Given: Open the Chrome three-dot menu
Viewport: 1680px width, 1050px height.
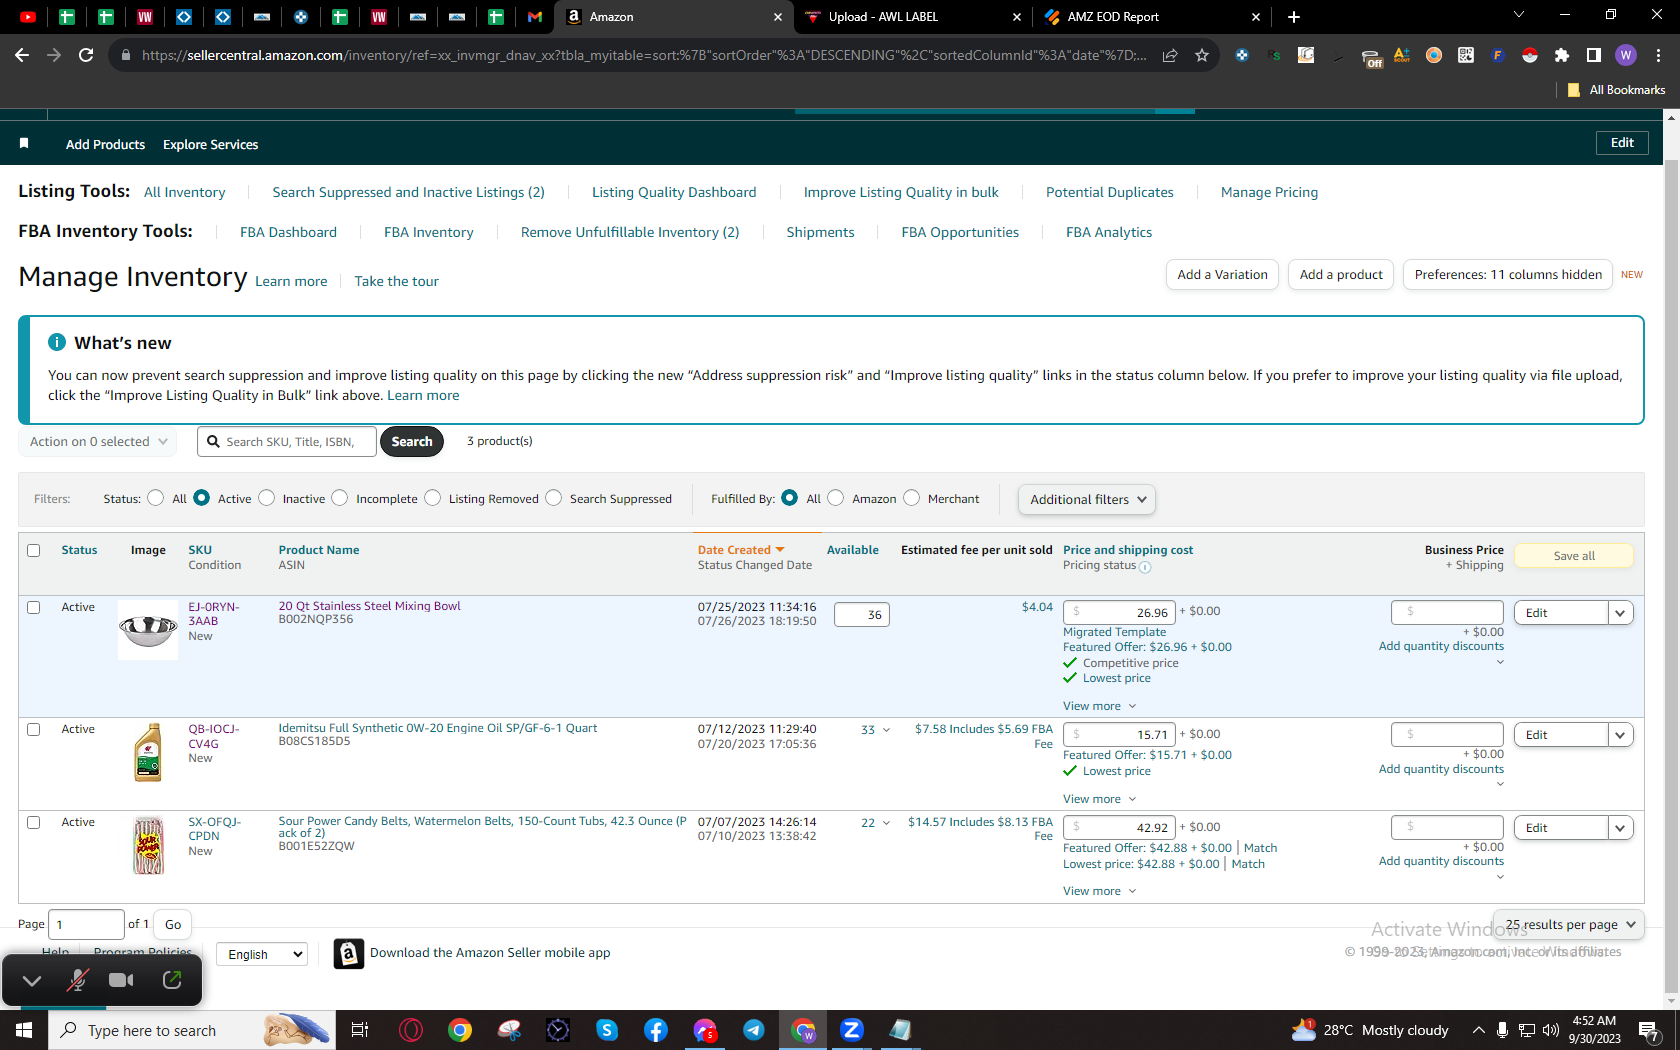Looking at the screenshot, I should (x=1658, y=55).
